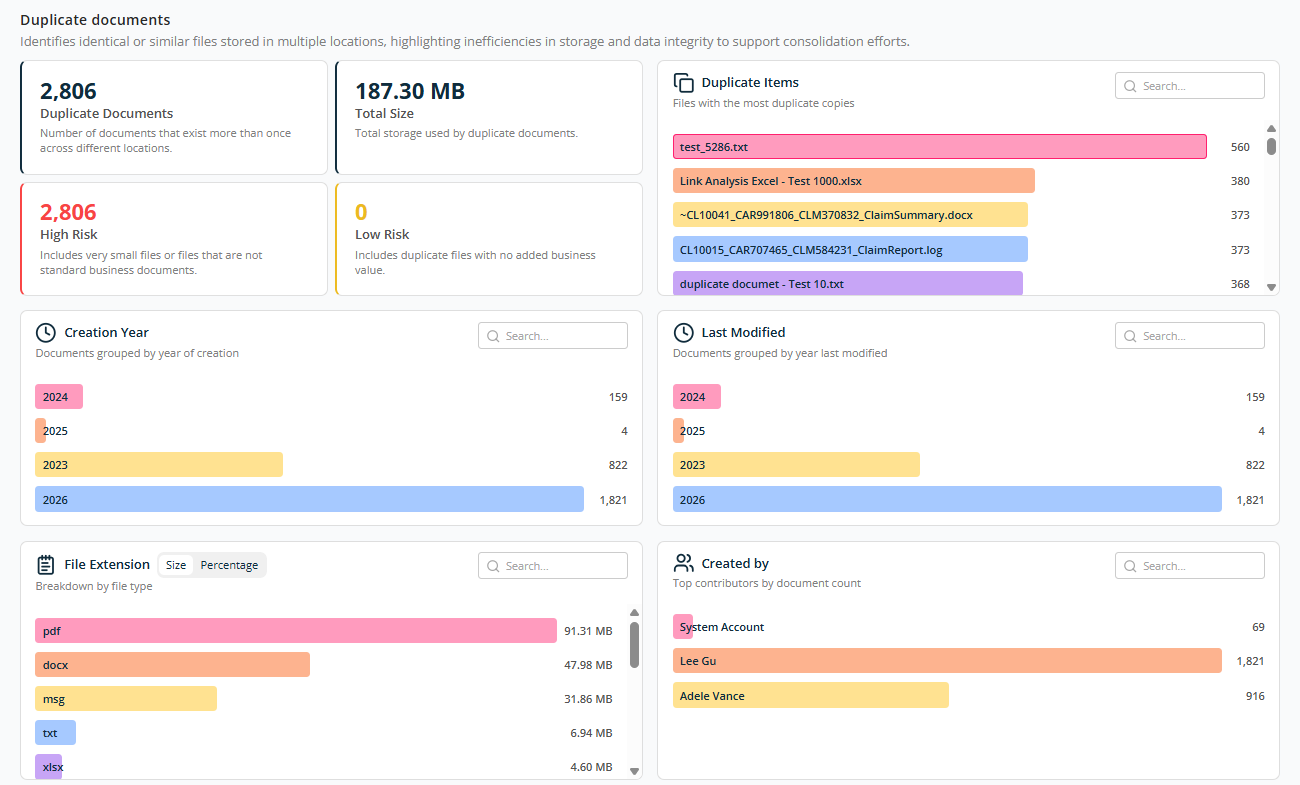Select the test_5286.txt bar
Viewport: 1300px width, 785px height.
940,147
